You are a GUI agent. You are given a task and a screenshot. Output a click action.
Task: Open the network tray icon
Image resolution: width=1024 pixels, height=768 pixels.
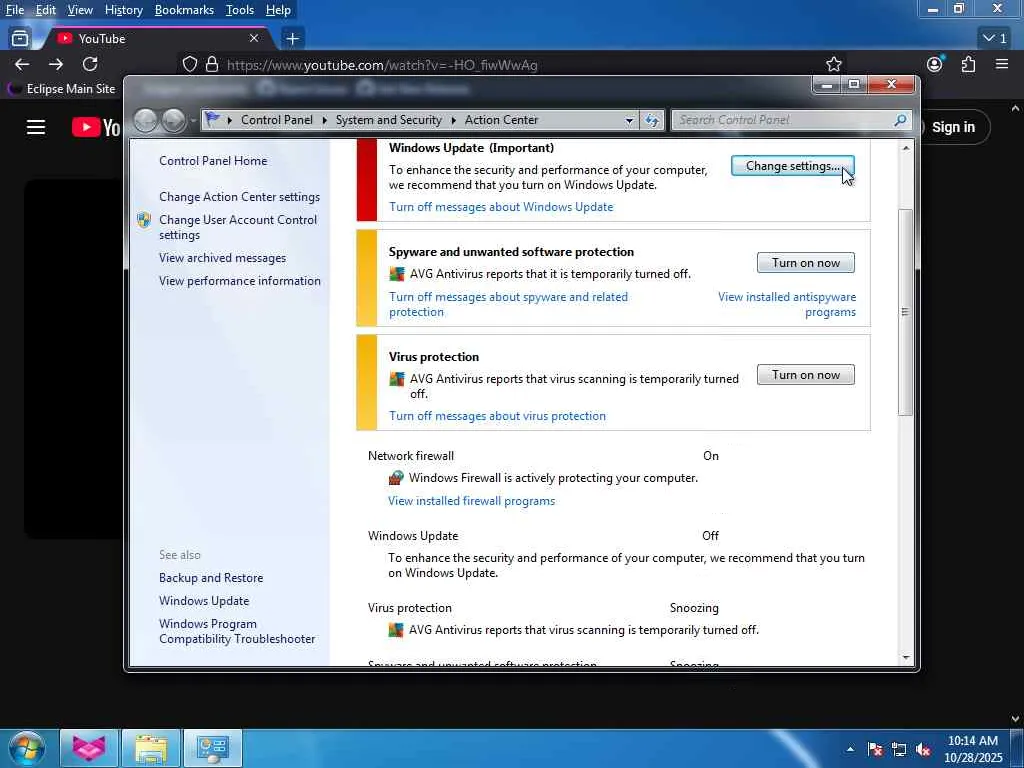pos(899,749)
